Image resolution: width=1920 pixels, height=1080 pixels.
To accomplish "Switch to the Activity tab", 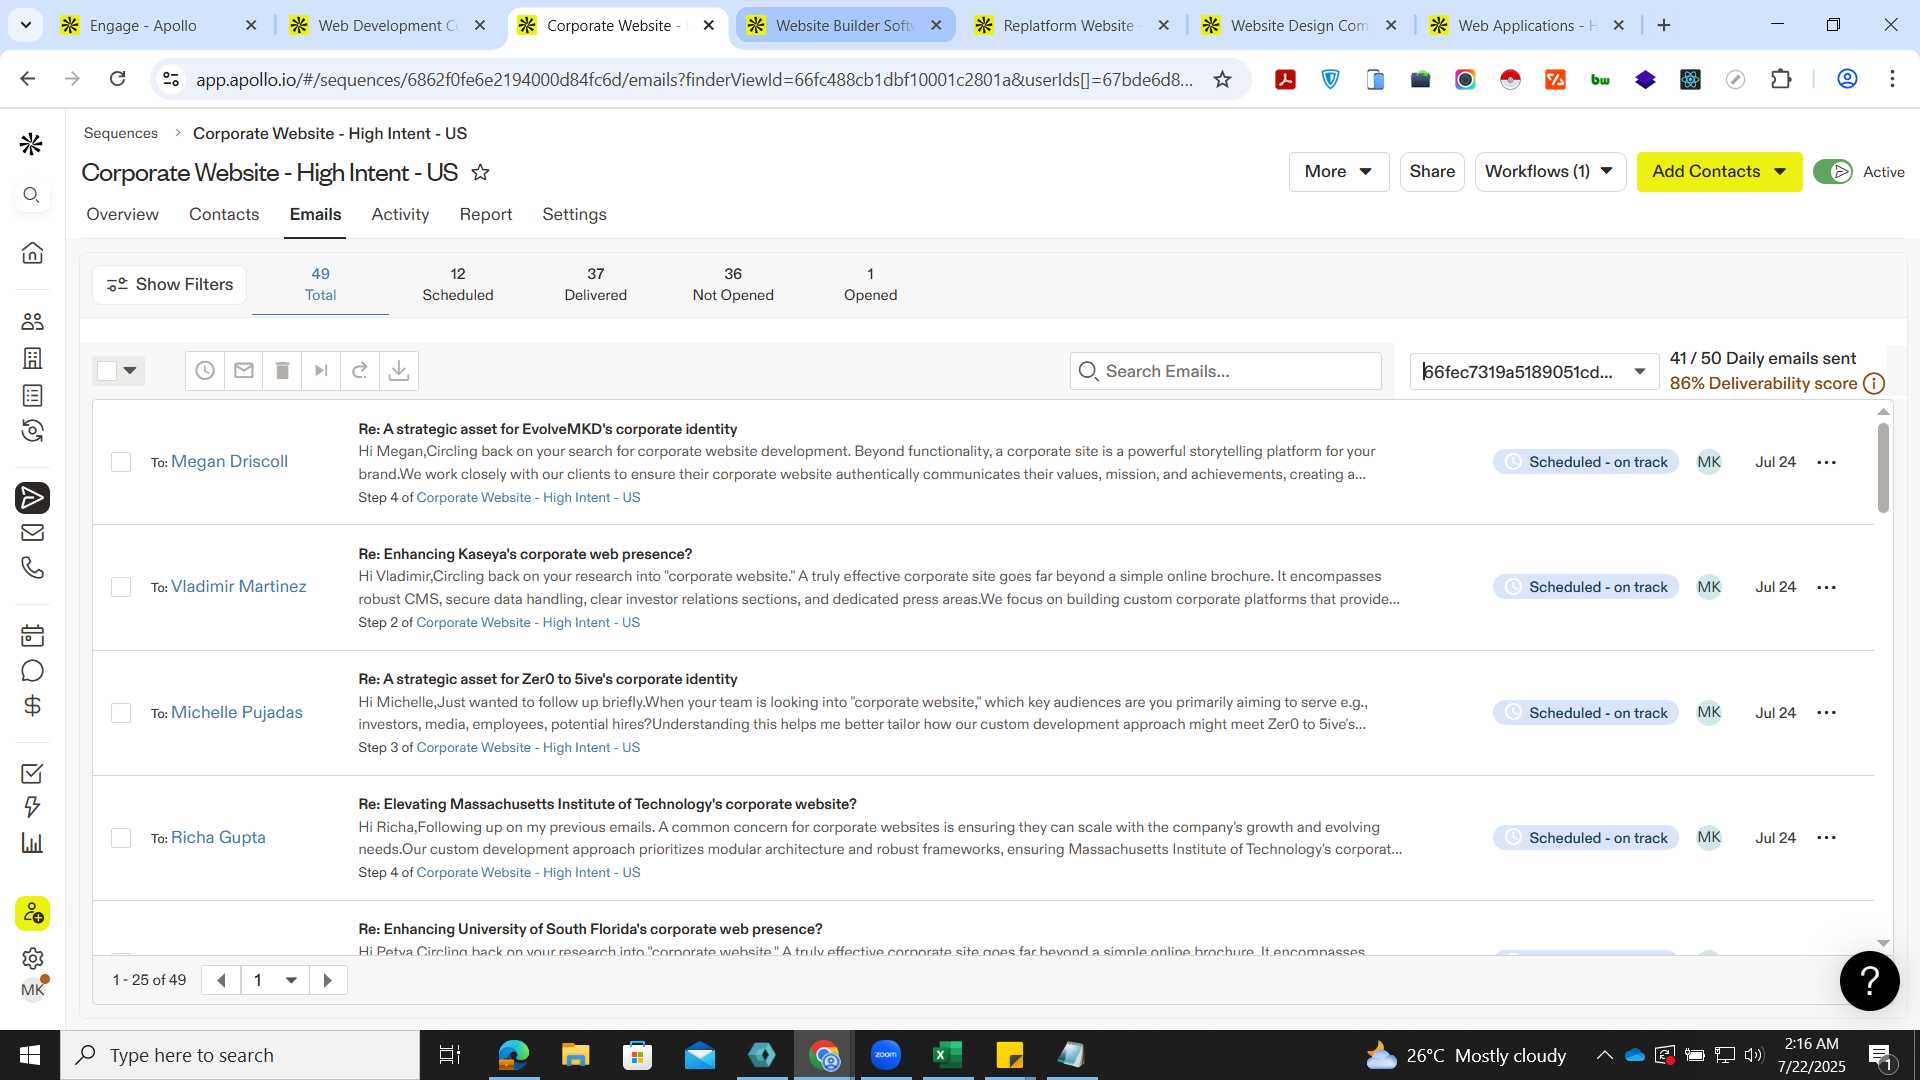I will [400, 214].
